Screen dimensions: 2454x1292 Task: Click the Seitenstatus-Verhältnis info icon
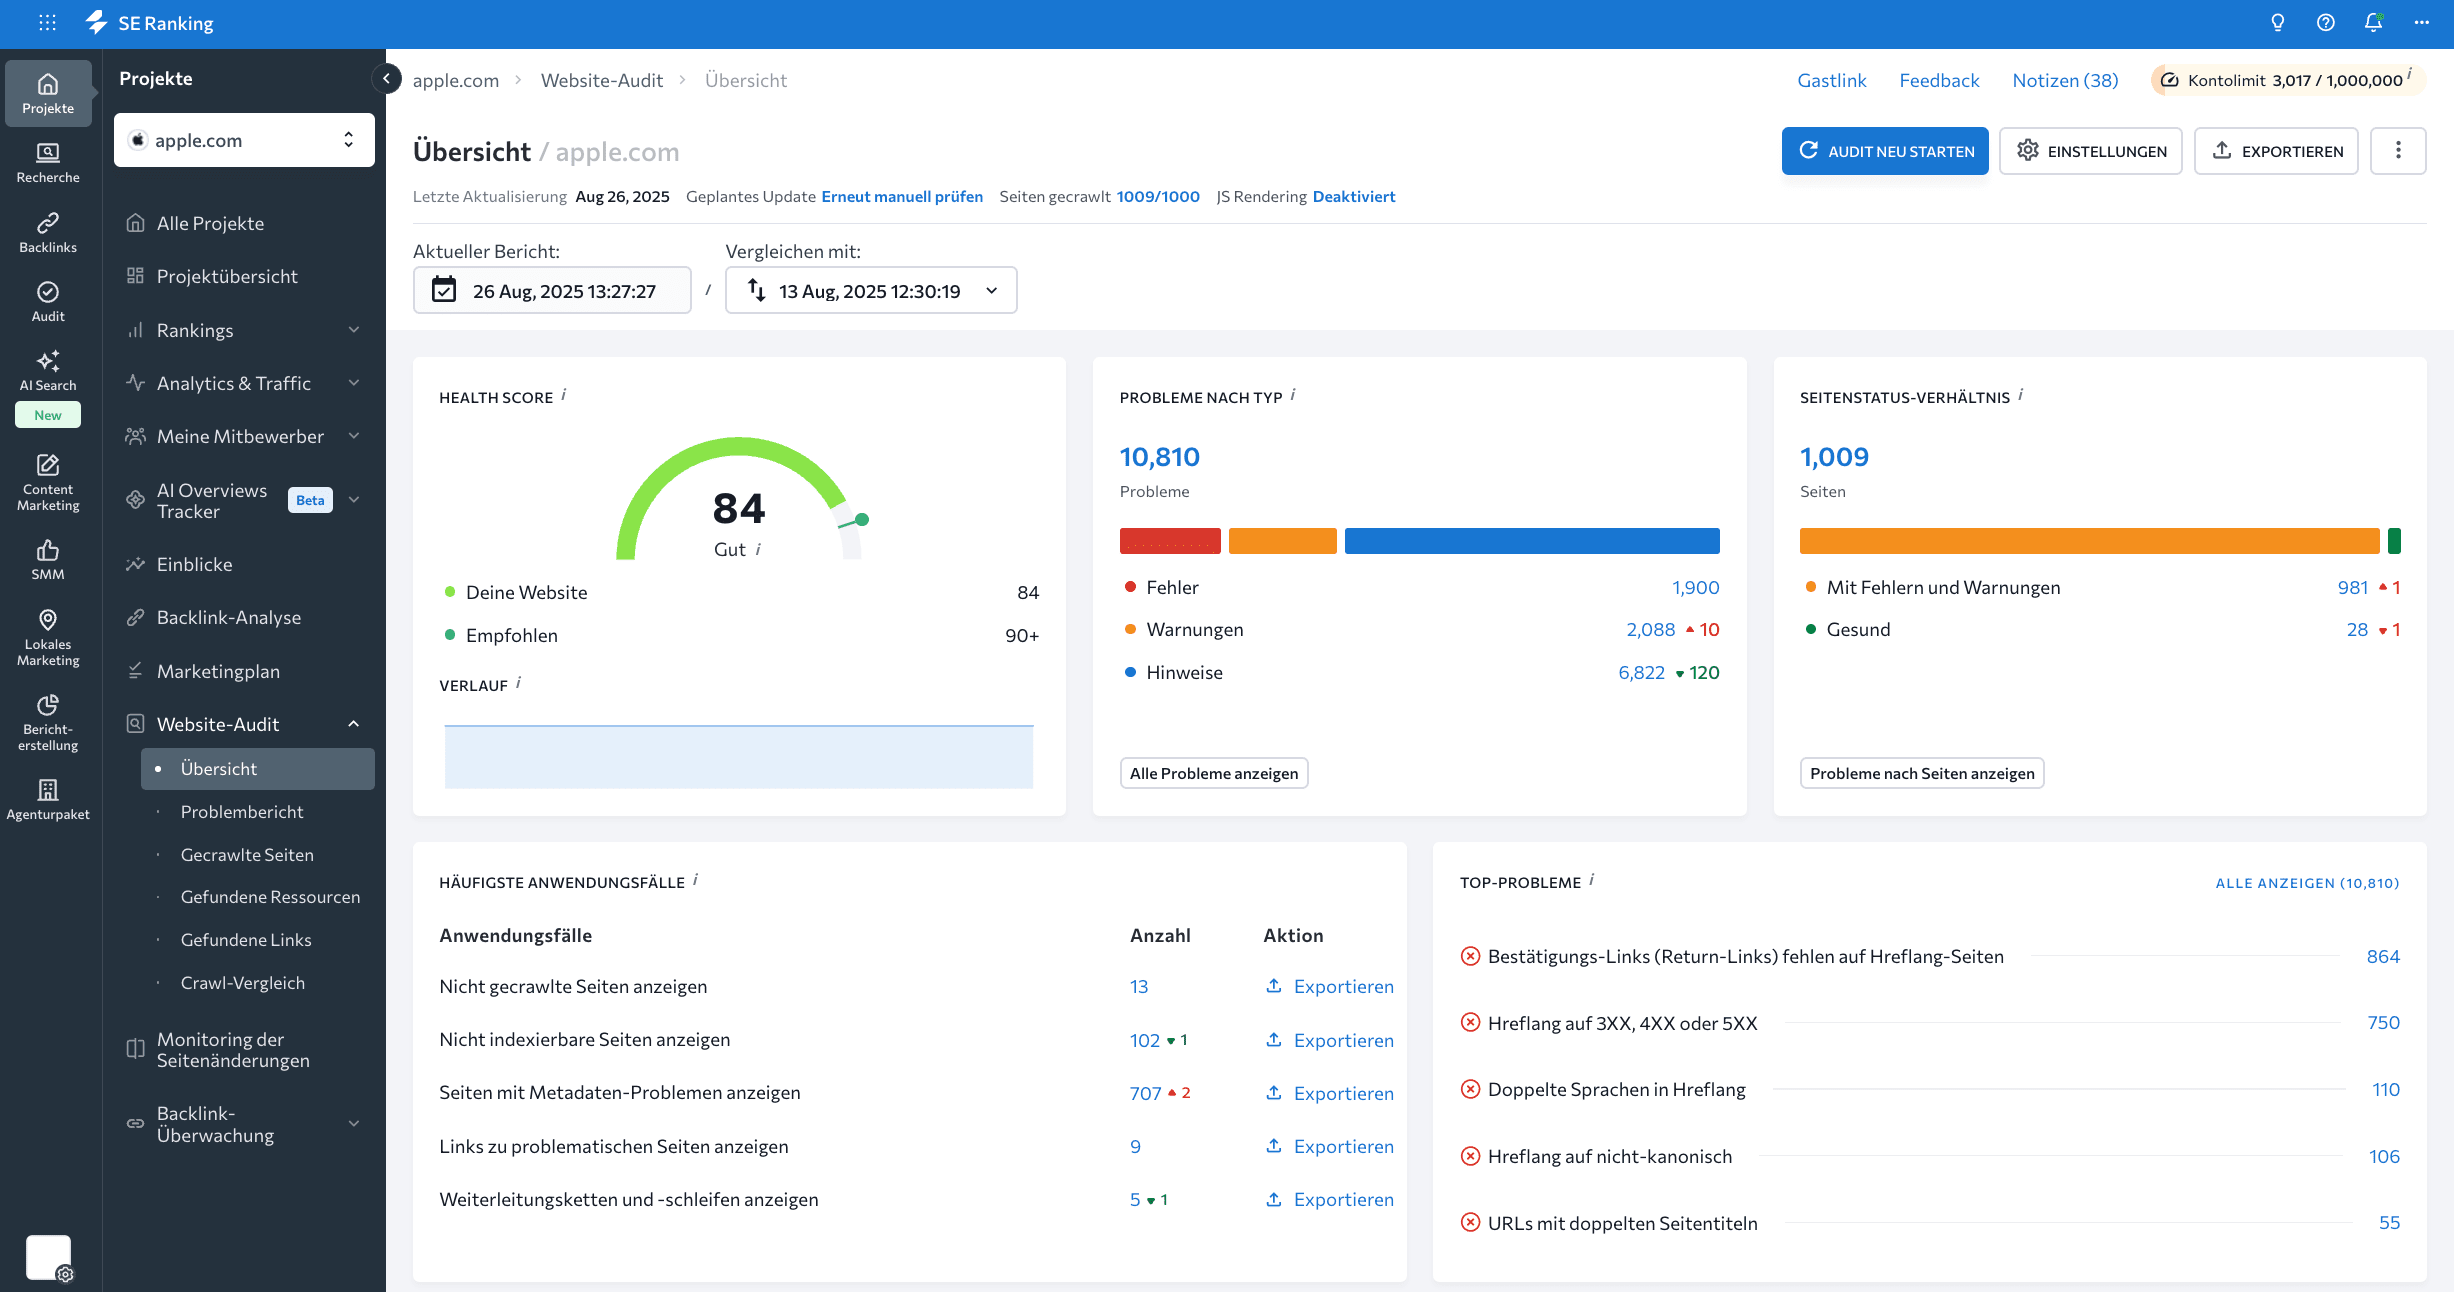click(2021, 395)
